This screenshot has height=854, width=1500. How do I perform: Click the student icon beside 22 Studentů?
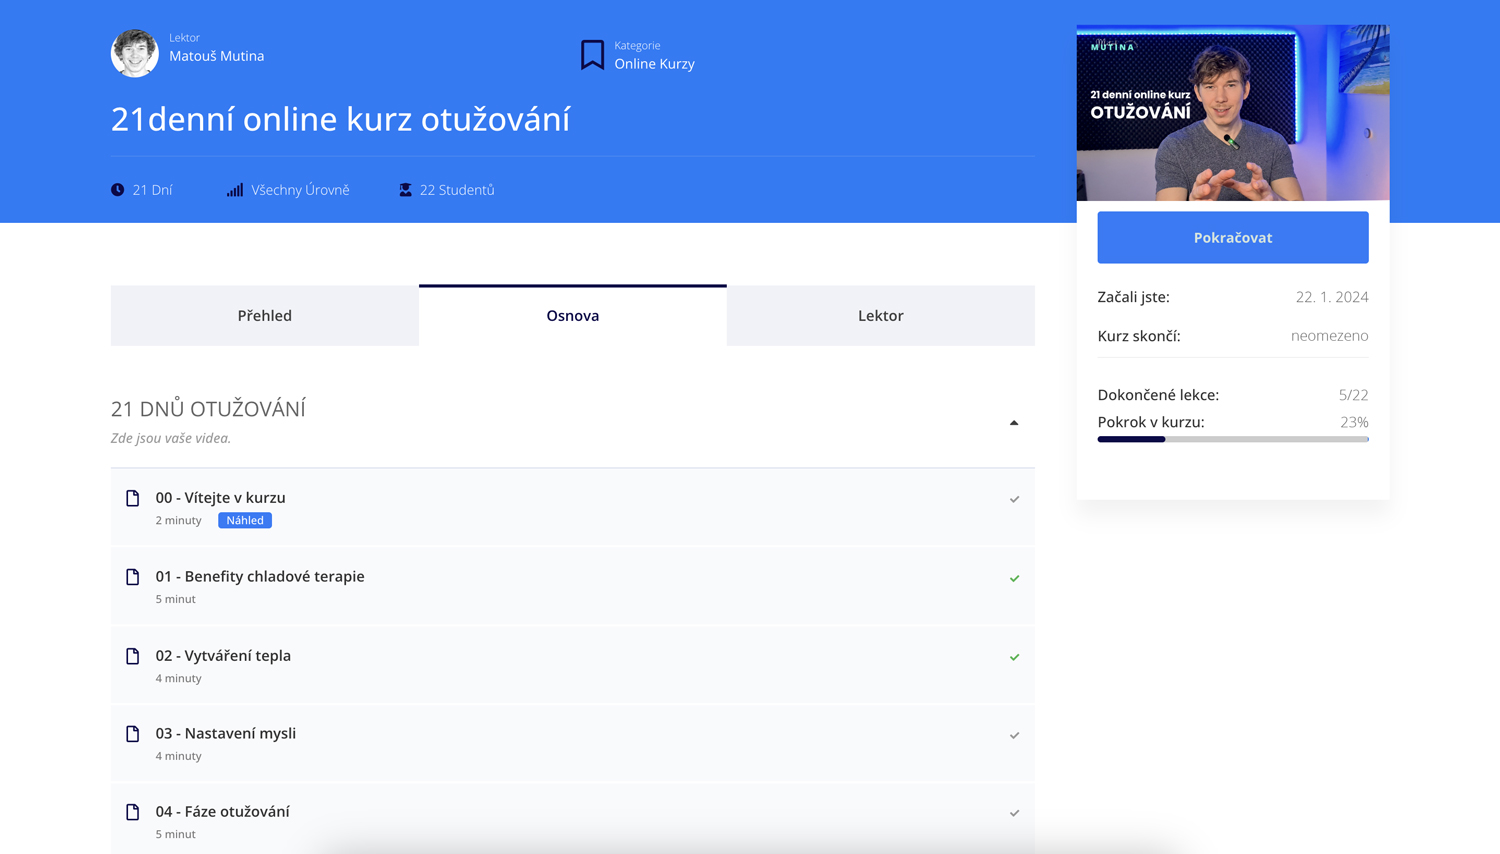[x=405, y=190]
